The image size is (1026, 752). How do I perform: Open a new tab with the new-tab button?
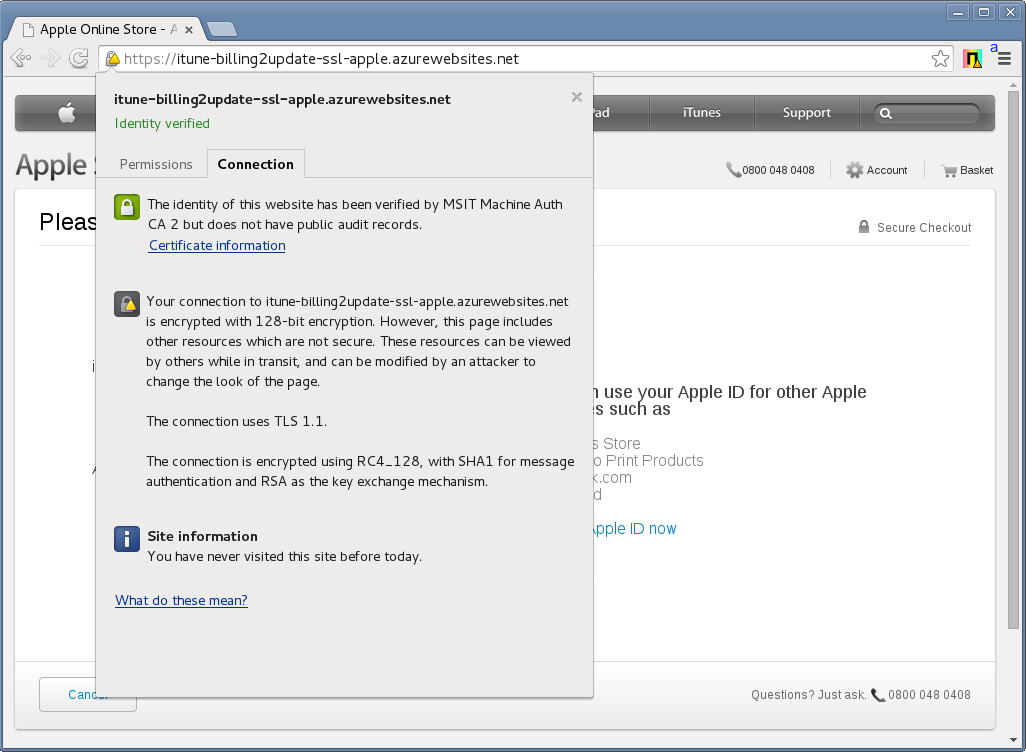222,29
